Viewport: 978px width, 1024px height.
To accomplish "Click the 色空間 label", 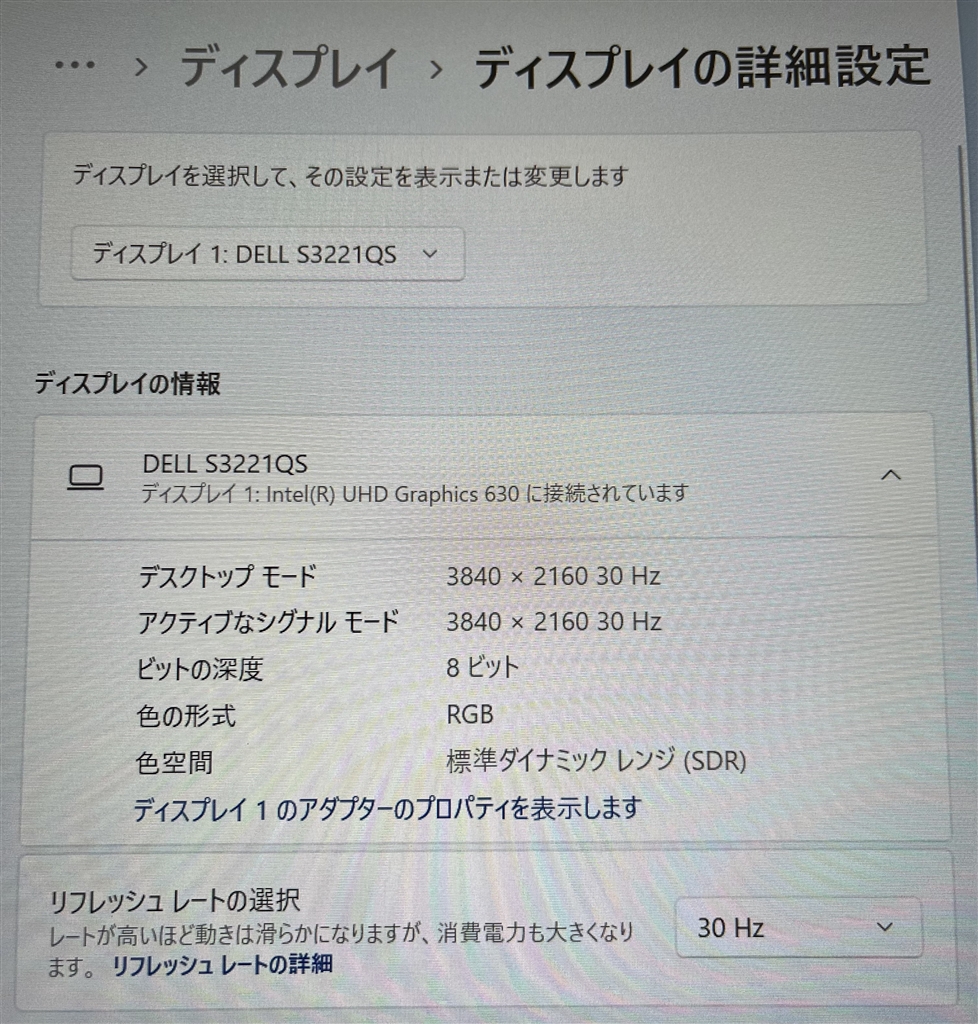I will pyautogui.click(x=174, y=762).
